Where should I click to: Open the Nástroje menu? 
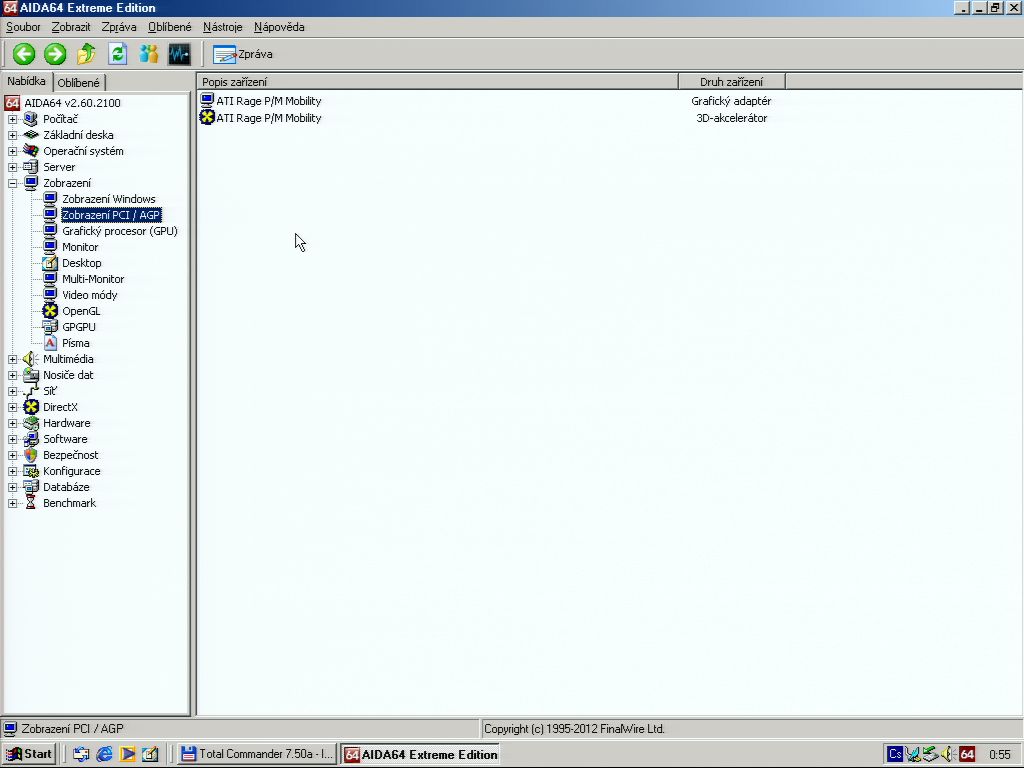223,27
